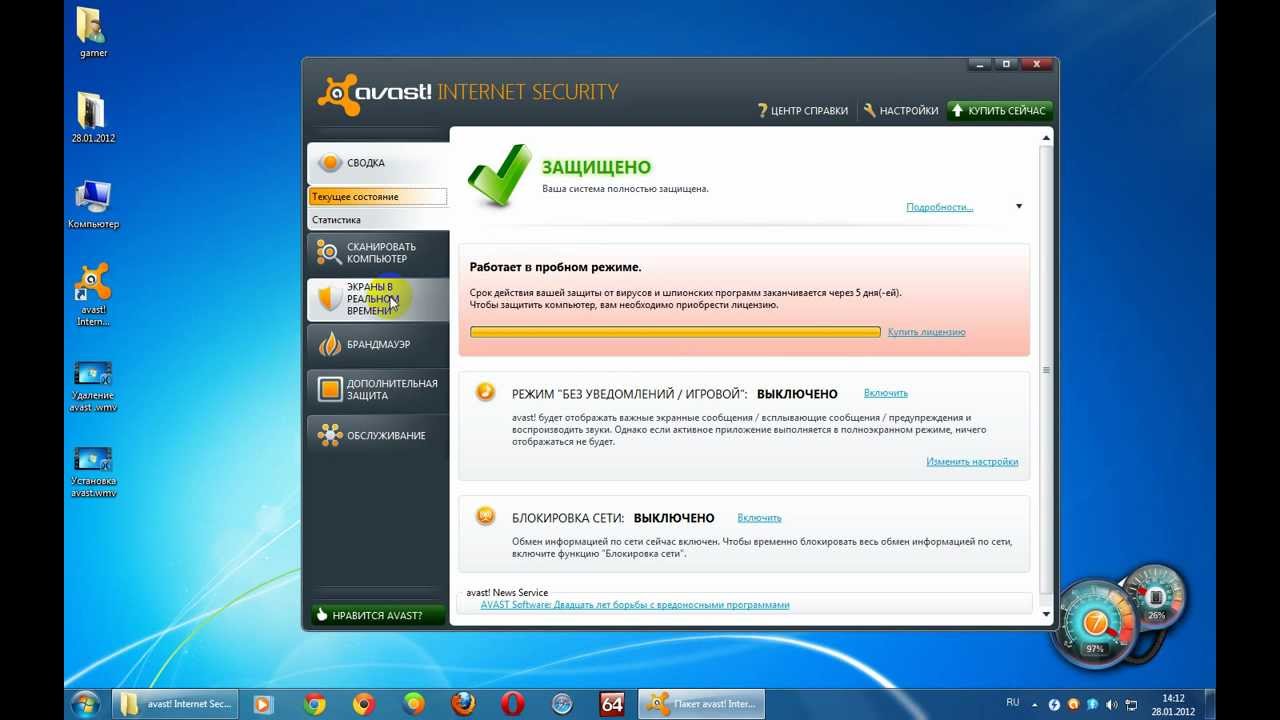
Task: Launch Opera from taskbar
Action: 513,704
